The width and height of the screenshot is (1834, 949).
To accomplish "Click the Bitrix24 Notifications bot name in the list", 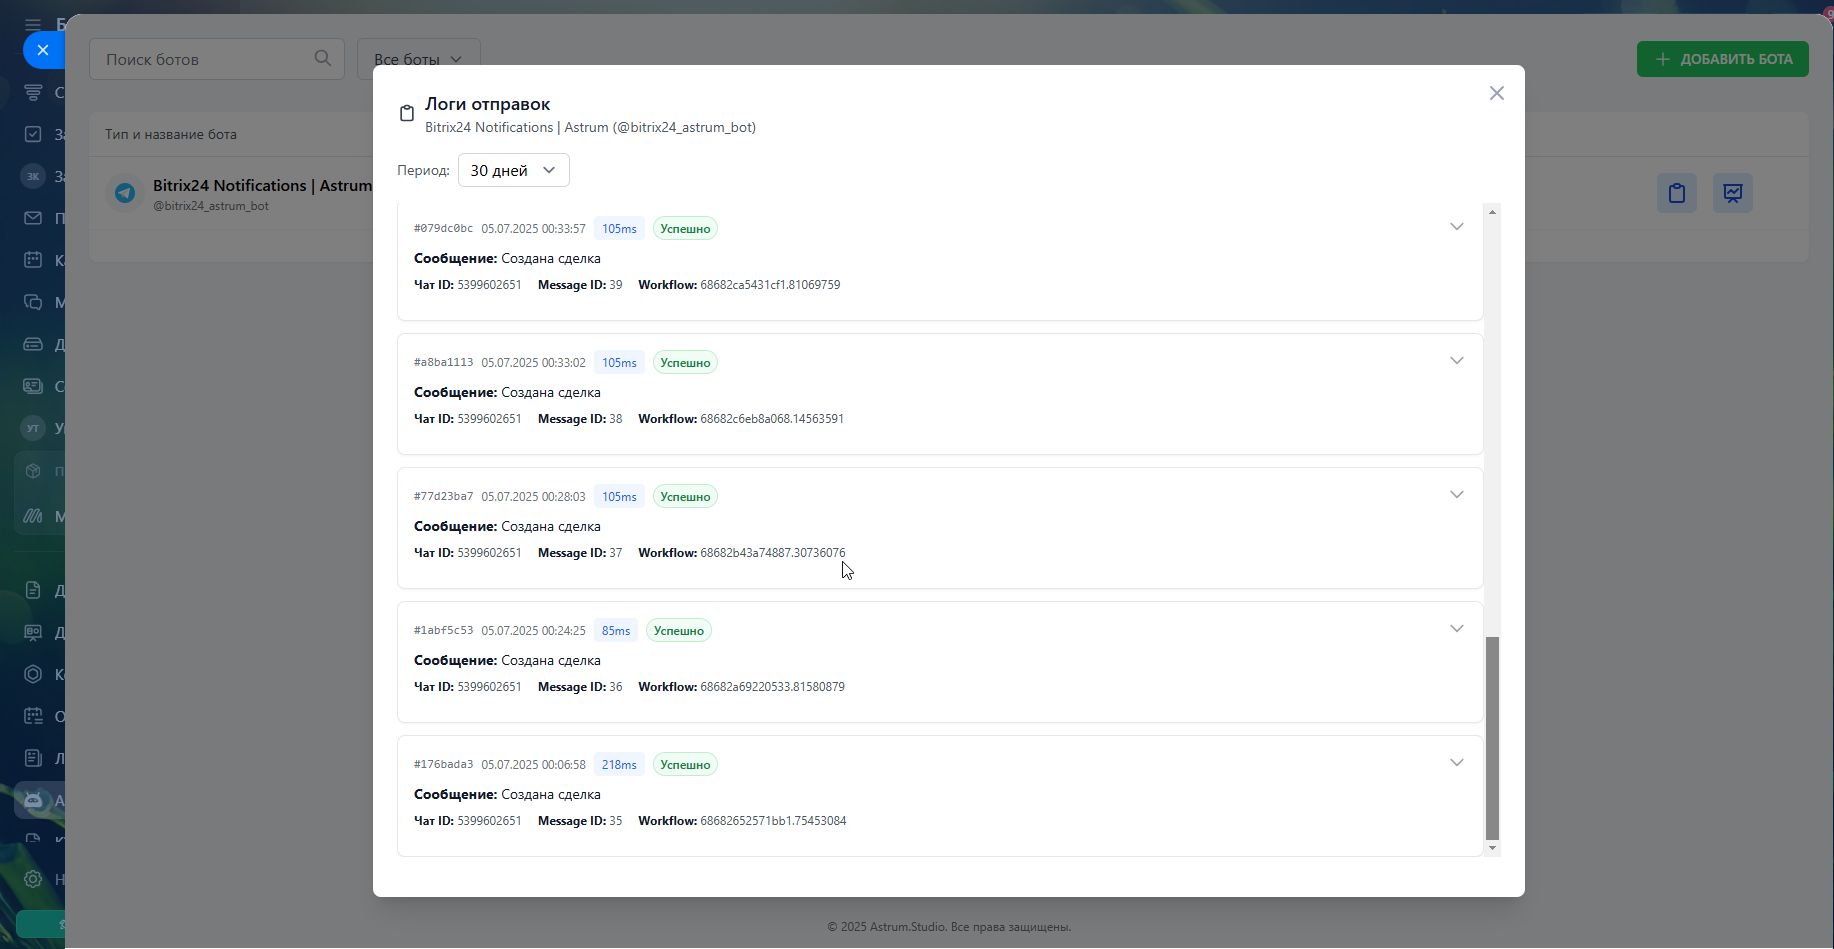I will click(262, 186).
